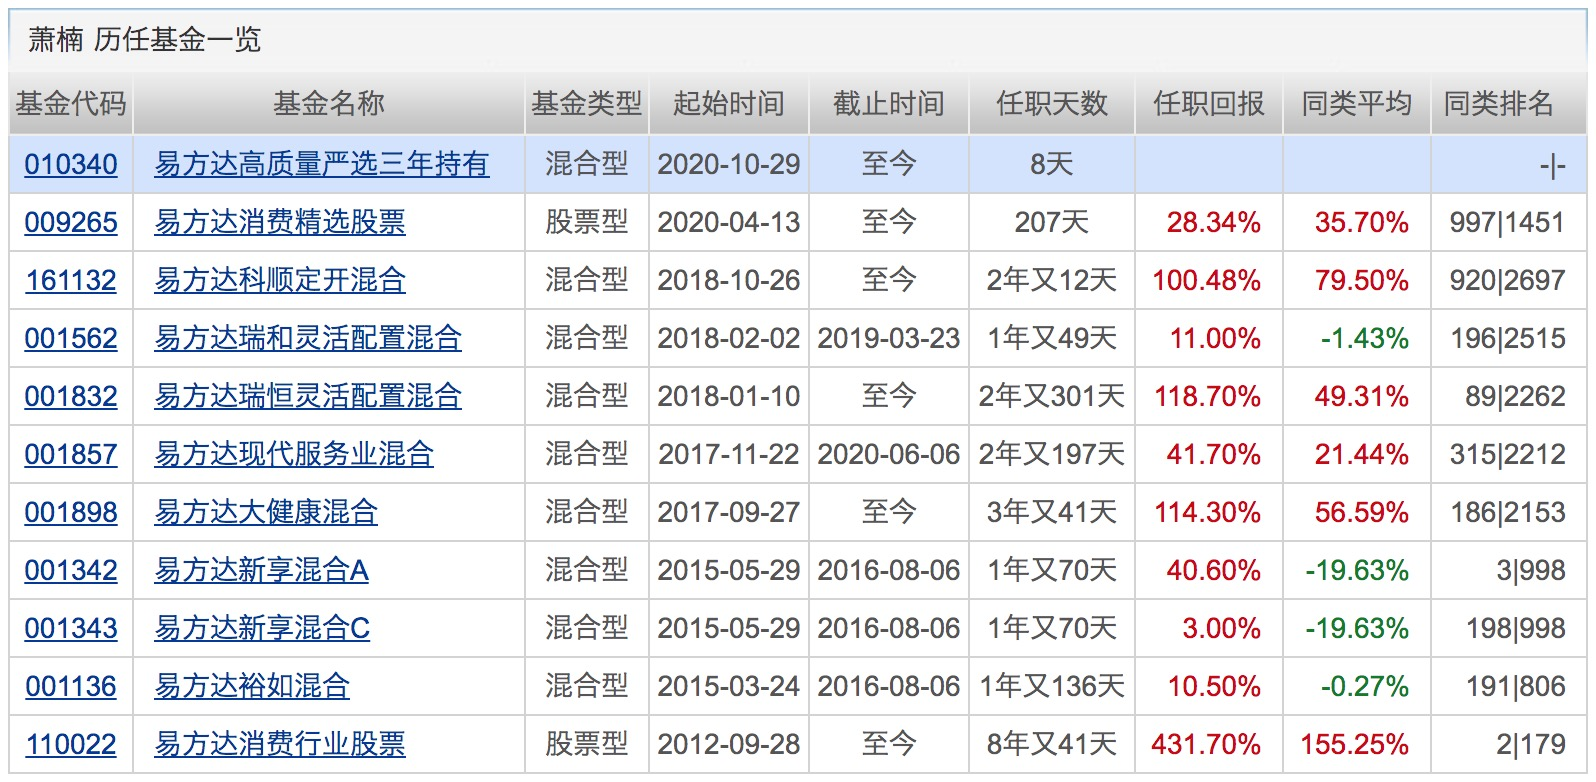Screen dimensions: 1596x782
Task: Open 易方达科顺定开混合 fund page
Action: (x=280, y=280)
